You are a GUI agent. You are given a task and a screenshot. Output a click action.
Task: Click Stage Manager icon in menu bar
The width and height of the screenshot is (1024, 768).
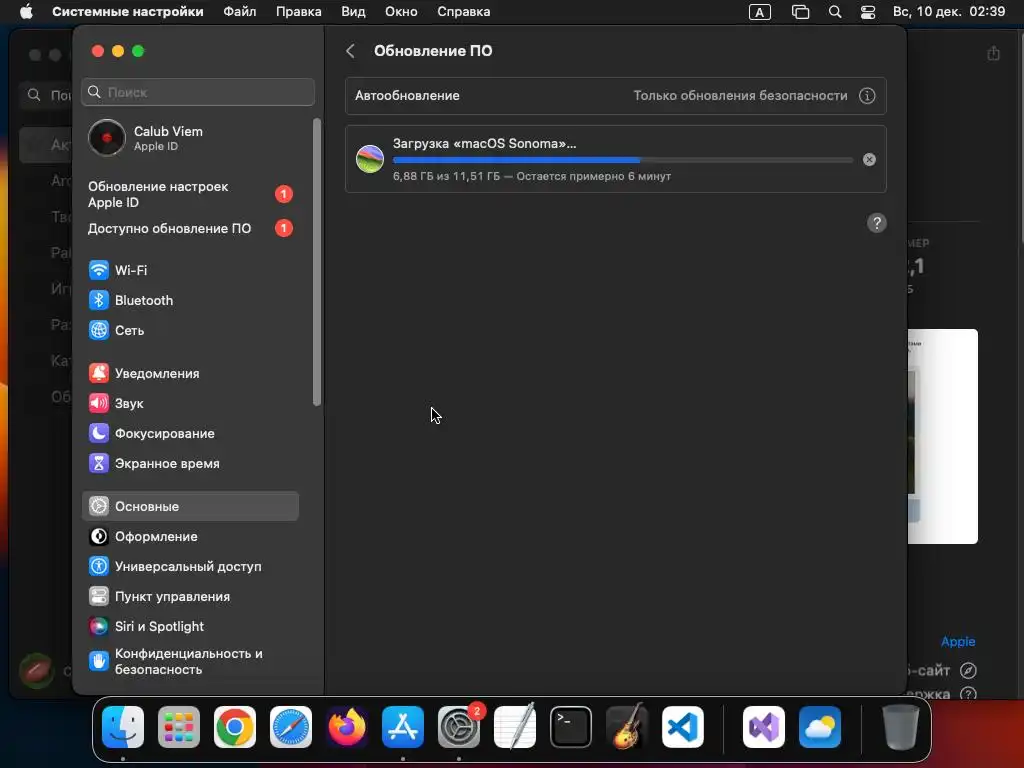(x=800, y=12)
